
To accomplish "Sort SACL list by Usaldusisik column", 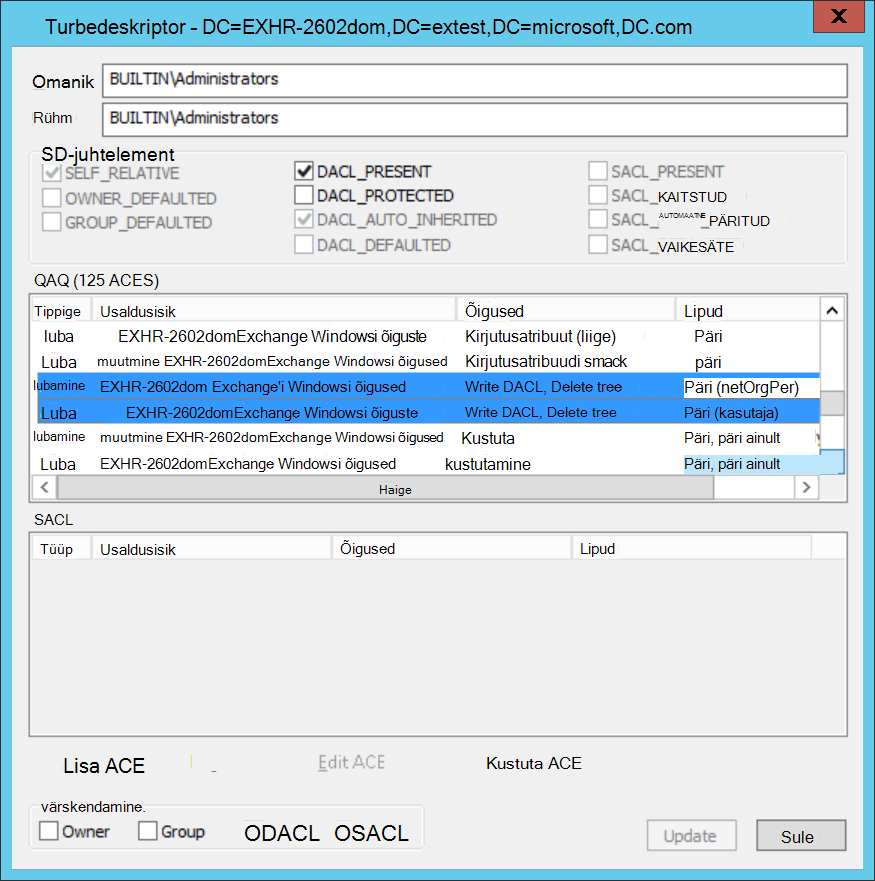I will tap(211, 548).
